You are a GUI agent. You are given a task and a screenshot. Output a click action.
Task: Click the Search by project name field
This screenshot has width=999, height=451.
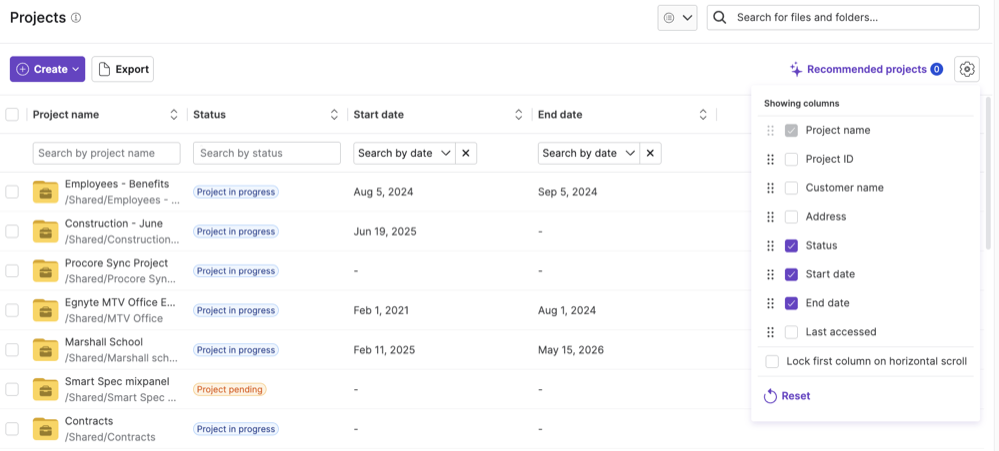pyautogui.click(x=106, y=153)
